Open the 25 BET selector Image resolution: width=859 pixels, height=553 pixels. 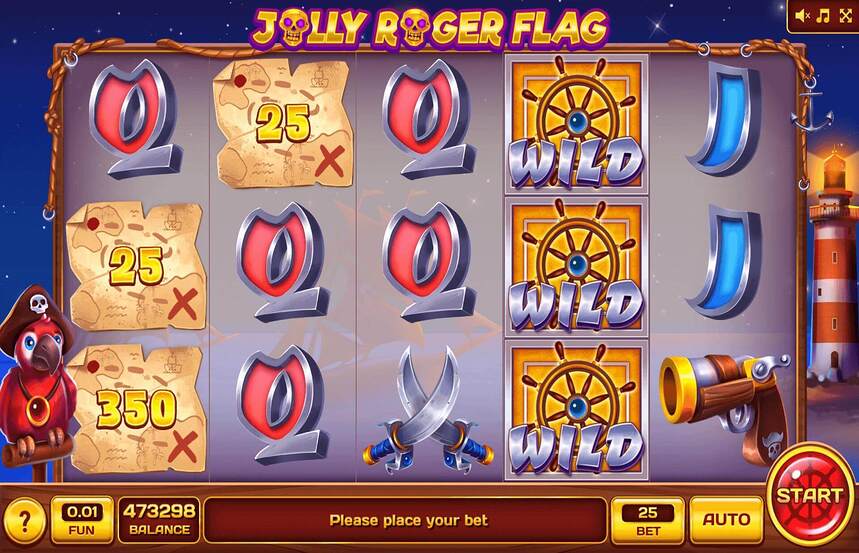pos(648,520)
